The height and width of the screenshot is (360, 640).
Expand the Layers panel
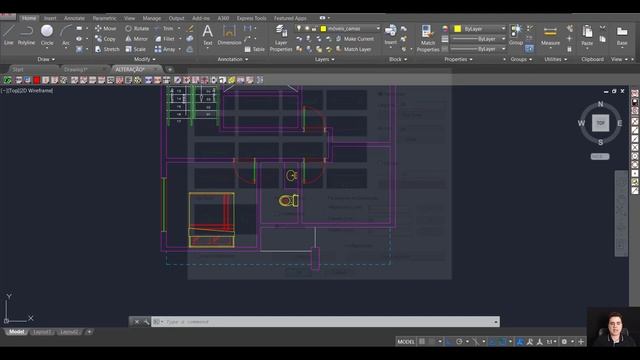[x=325, y=59]
